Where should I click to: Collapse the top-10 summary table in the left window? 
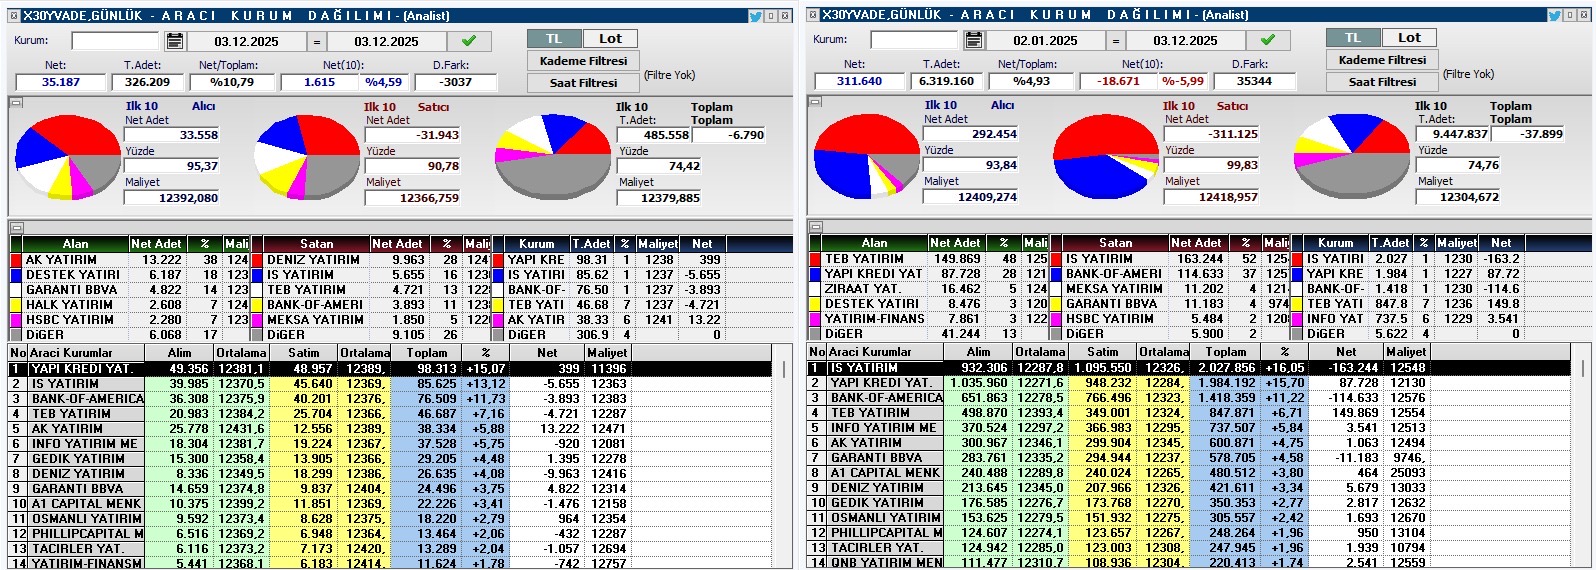pyautogui.click(x=15, y=228)
